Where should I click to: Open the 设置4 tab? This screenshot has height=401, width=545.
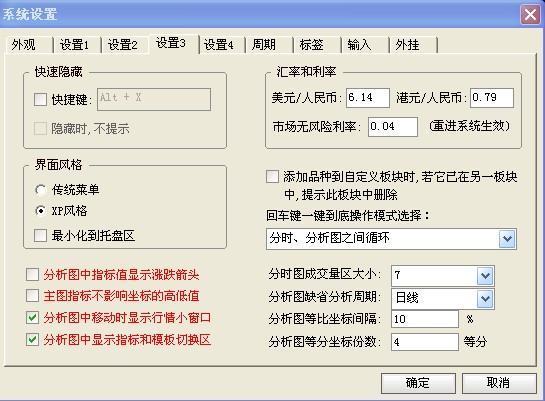click(x=221, y=45)
